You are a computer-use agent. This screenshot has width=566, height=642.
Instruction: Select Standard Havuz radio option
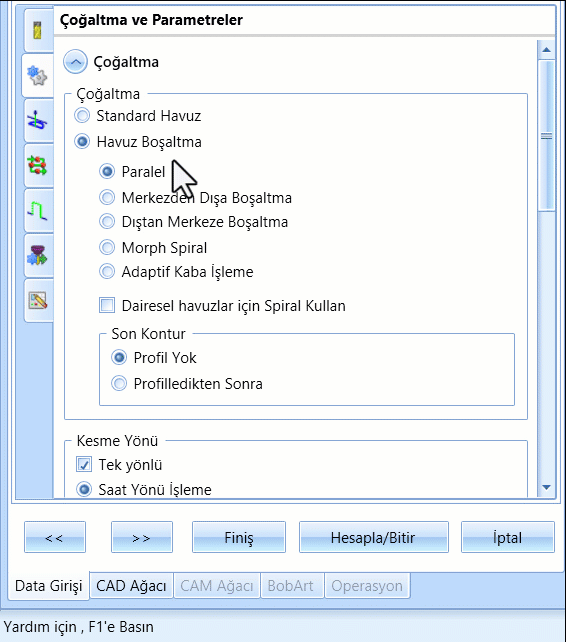[x=138, y=116]
